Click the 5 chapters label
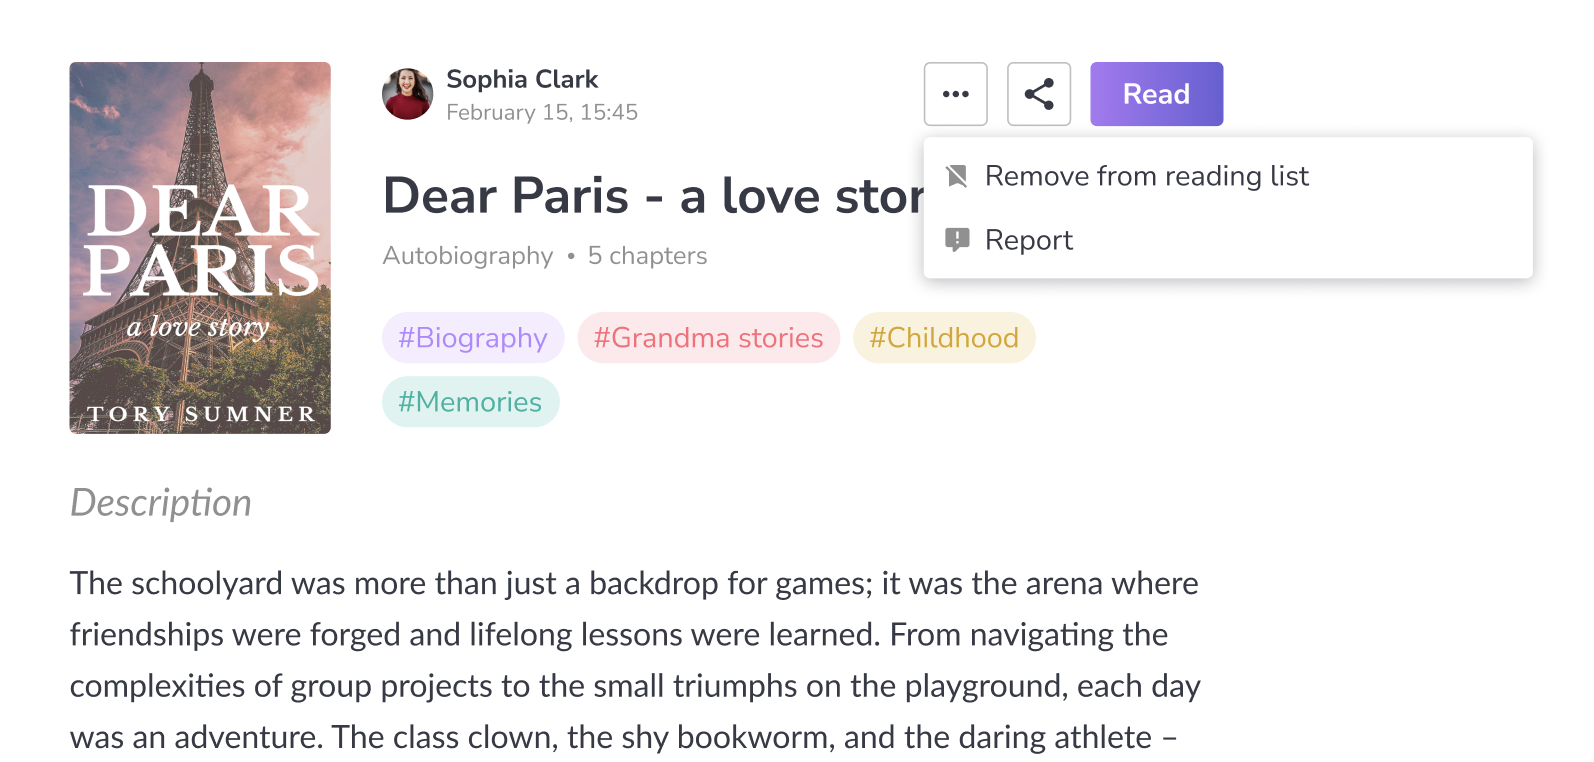The width and height of the screenshot is (1594, 762). (x=647, y=256)
